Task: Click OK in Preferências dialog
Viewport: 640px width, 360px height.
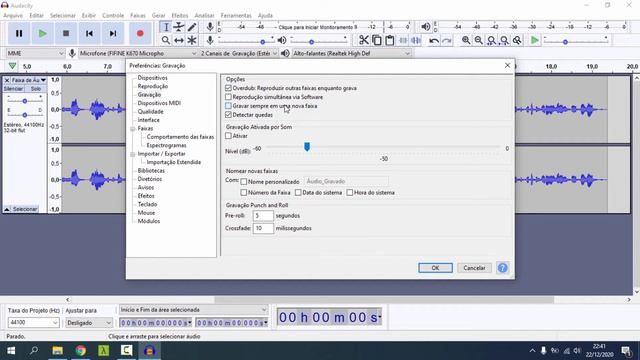Action: coord(435,268)
